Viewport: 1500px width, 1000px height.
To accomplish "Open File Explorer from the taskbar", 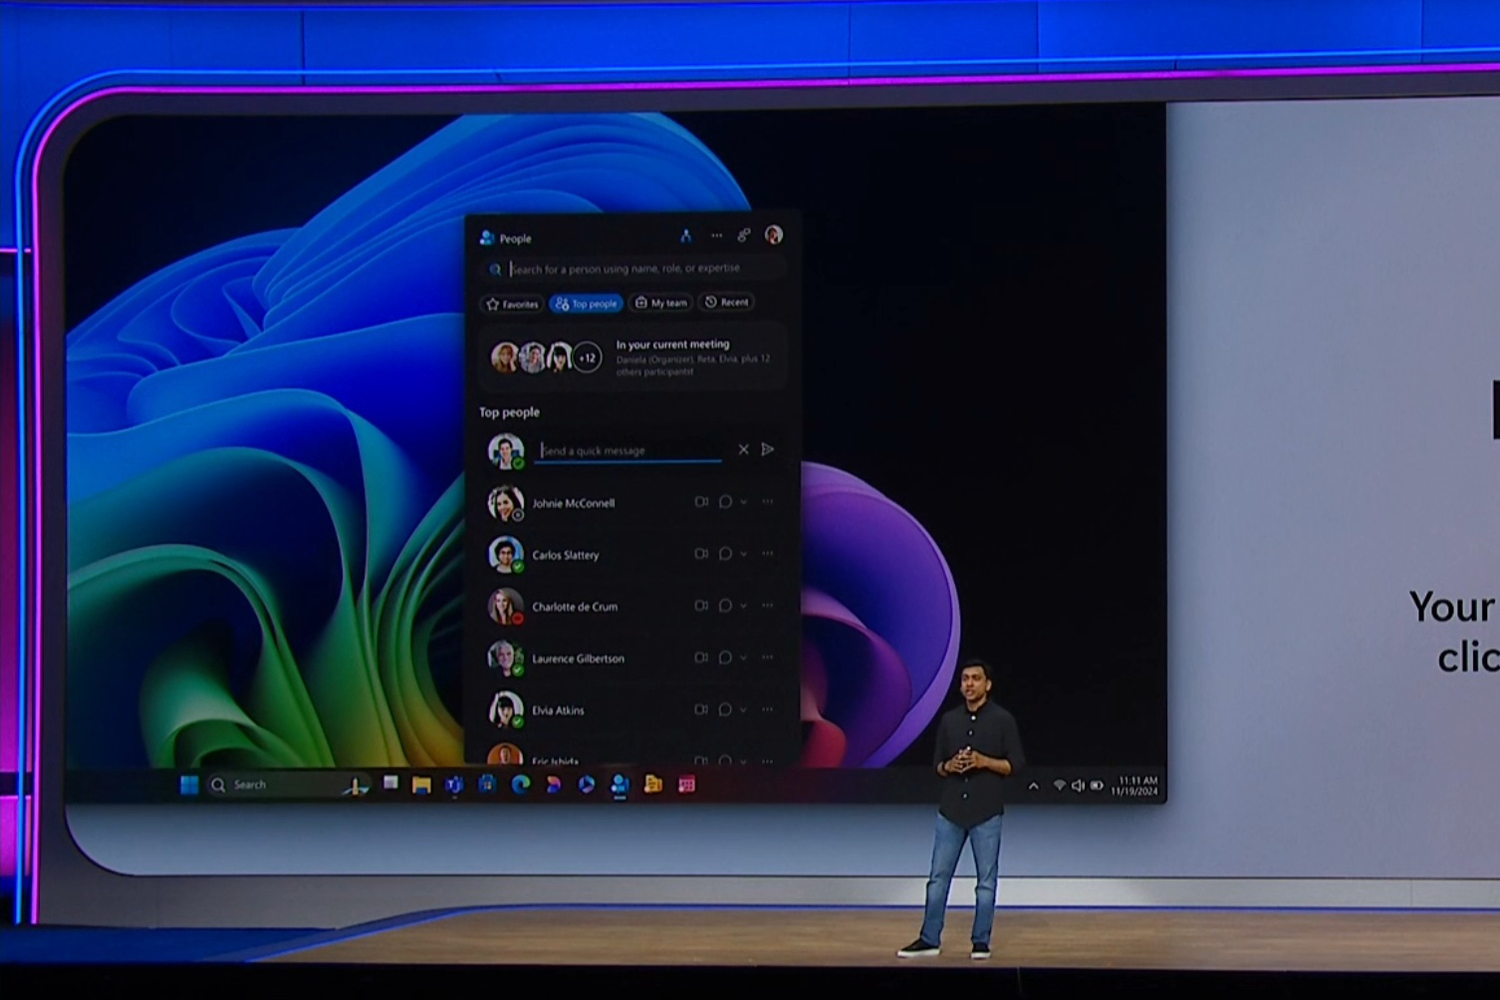I will tap(421, 785).
